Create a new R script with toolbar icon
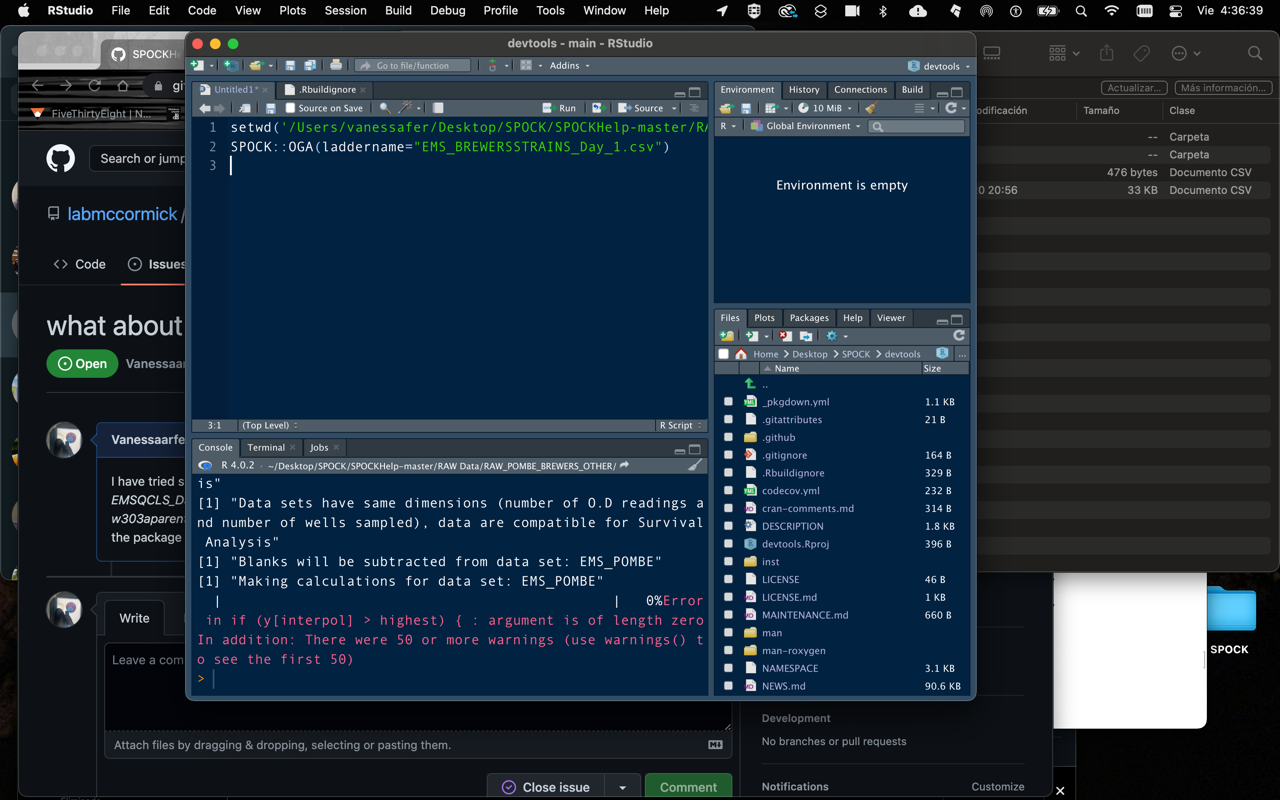The image size is (1280, 800). coord(197,64)
